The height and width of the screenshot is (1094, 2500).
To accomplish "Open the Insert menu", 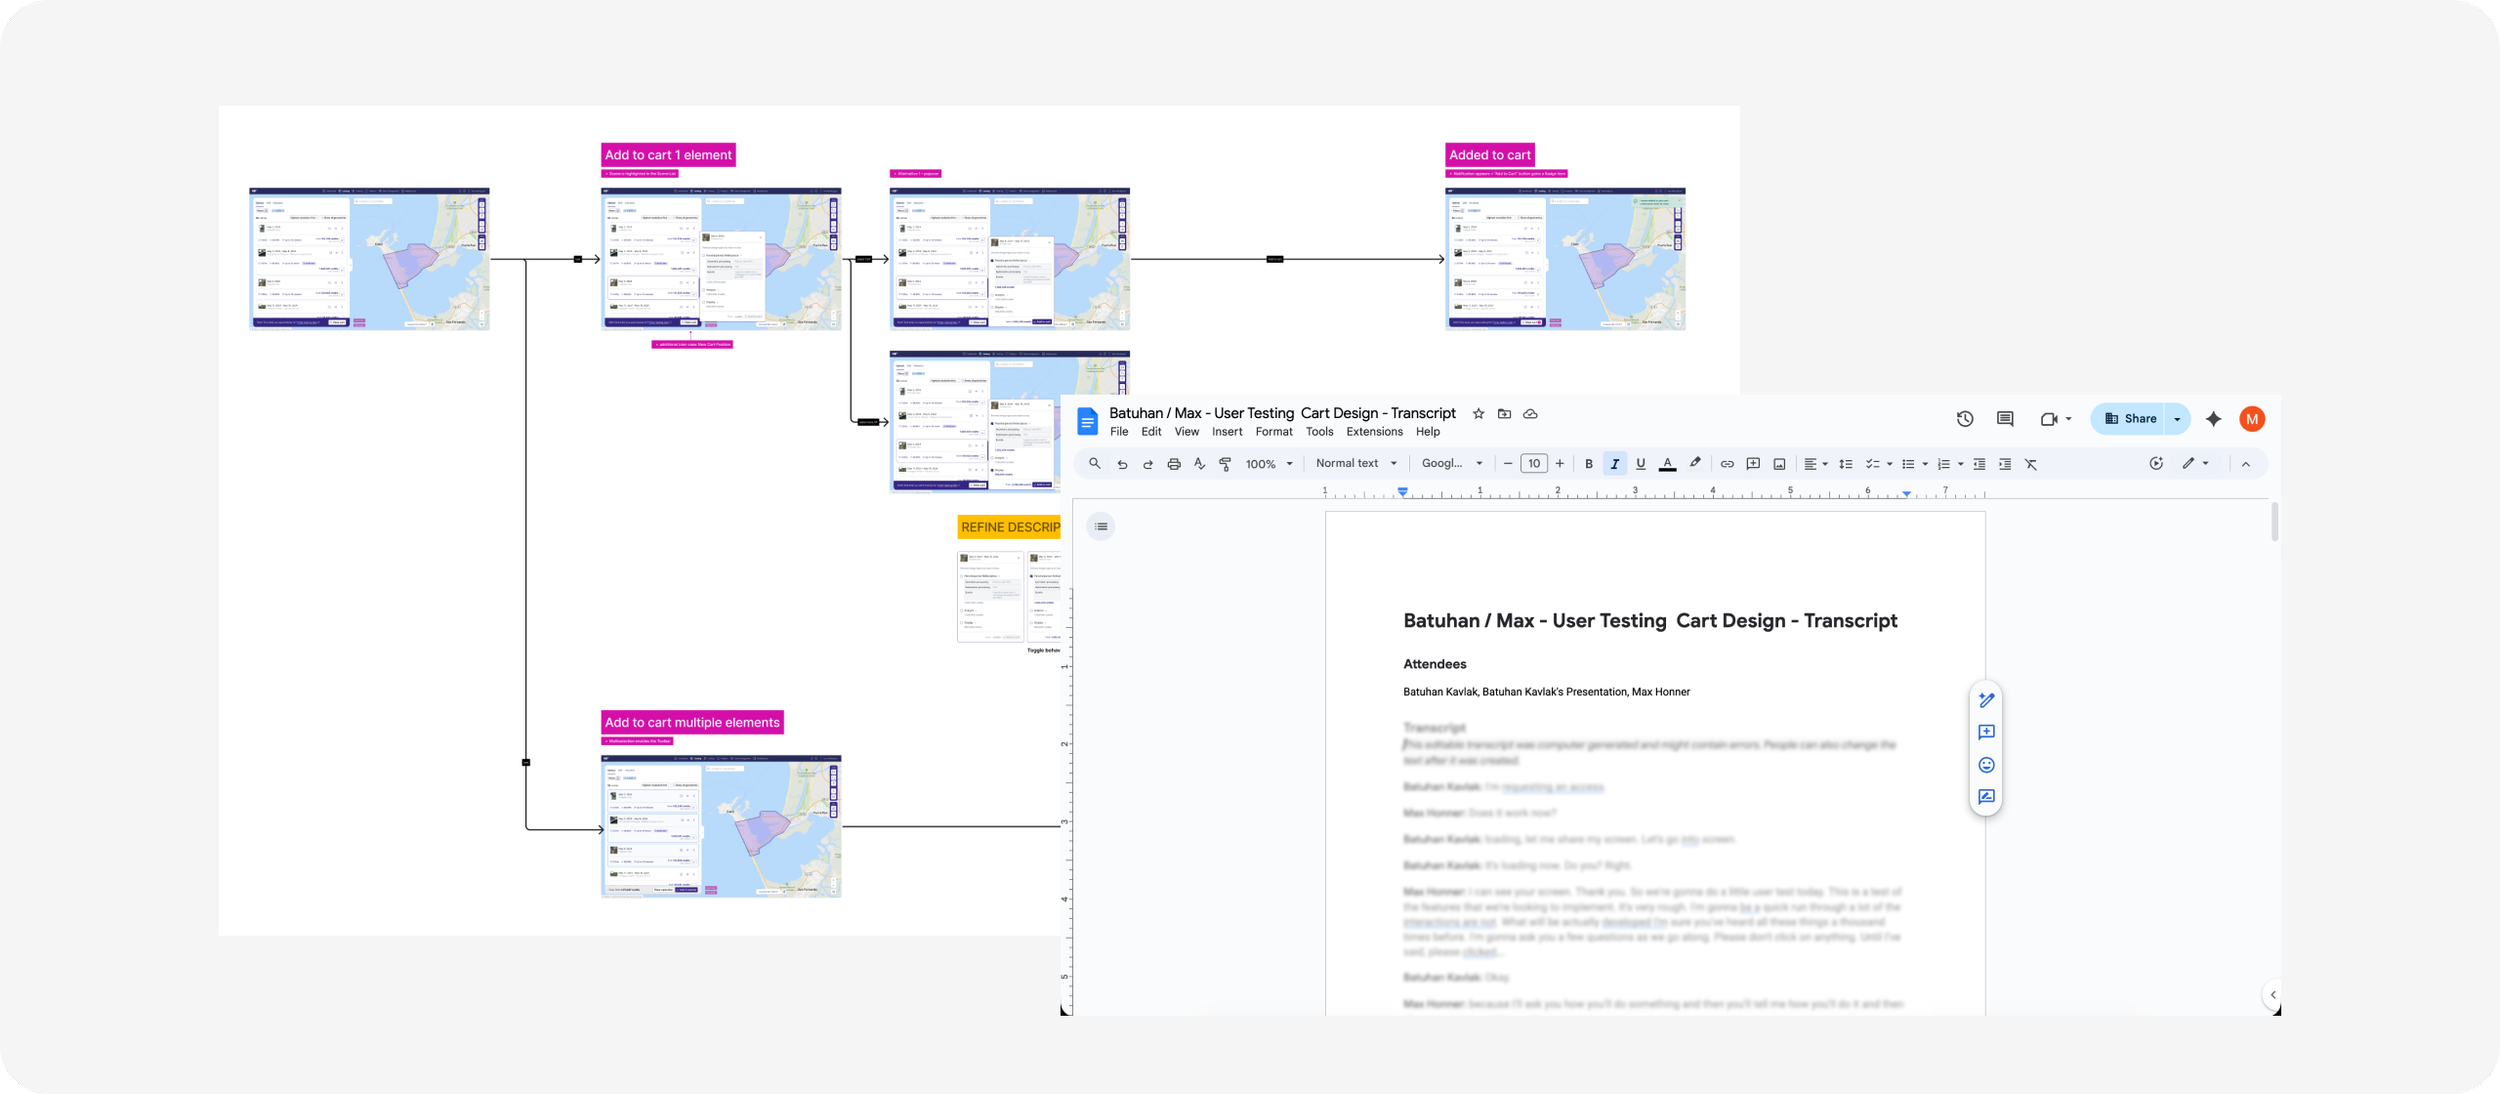I will [x=1226, y=432].
